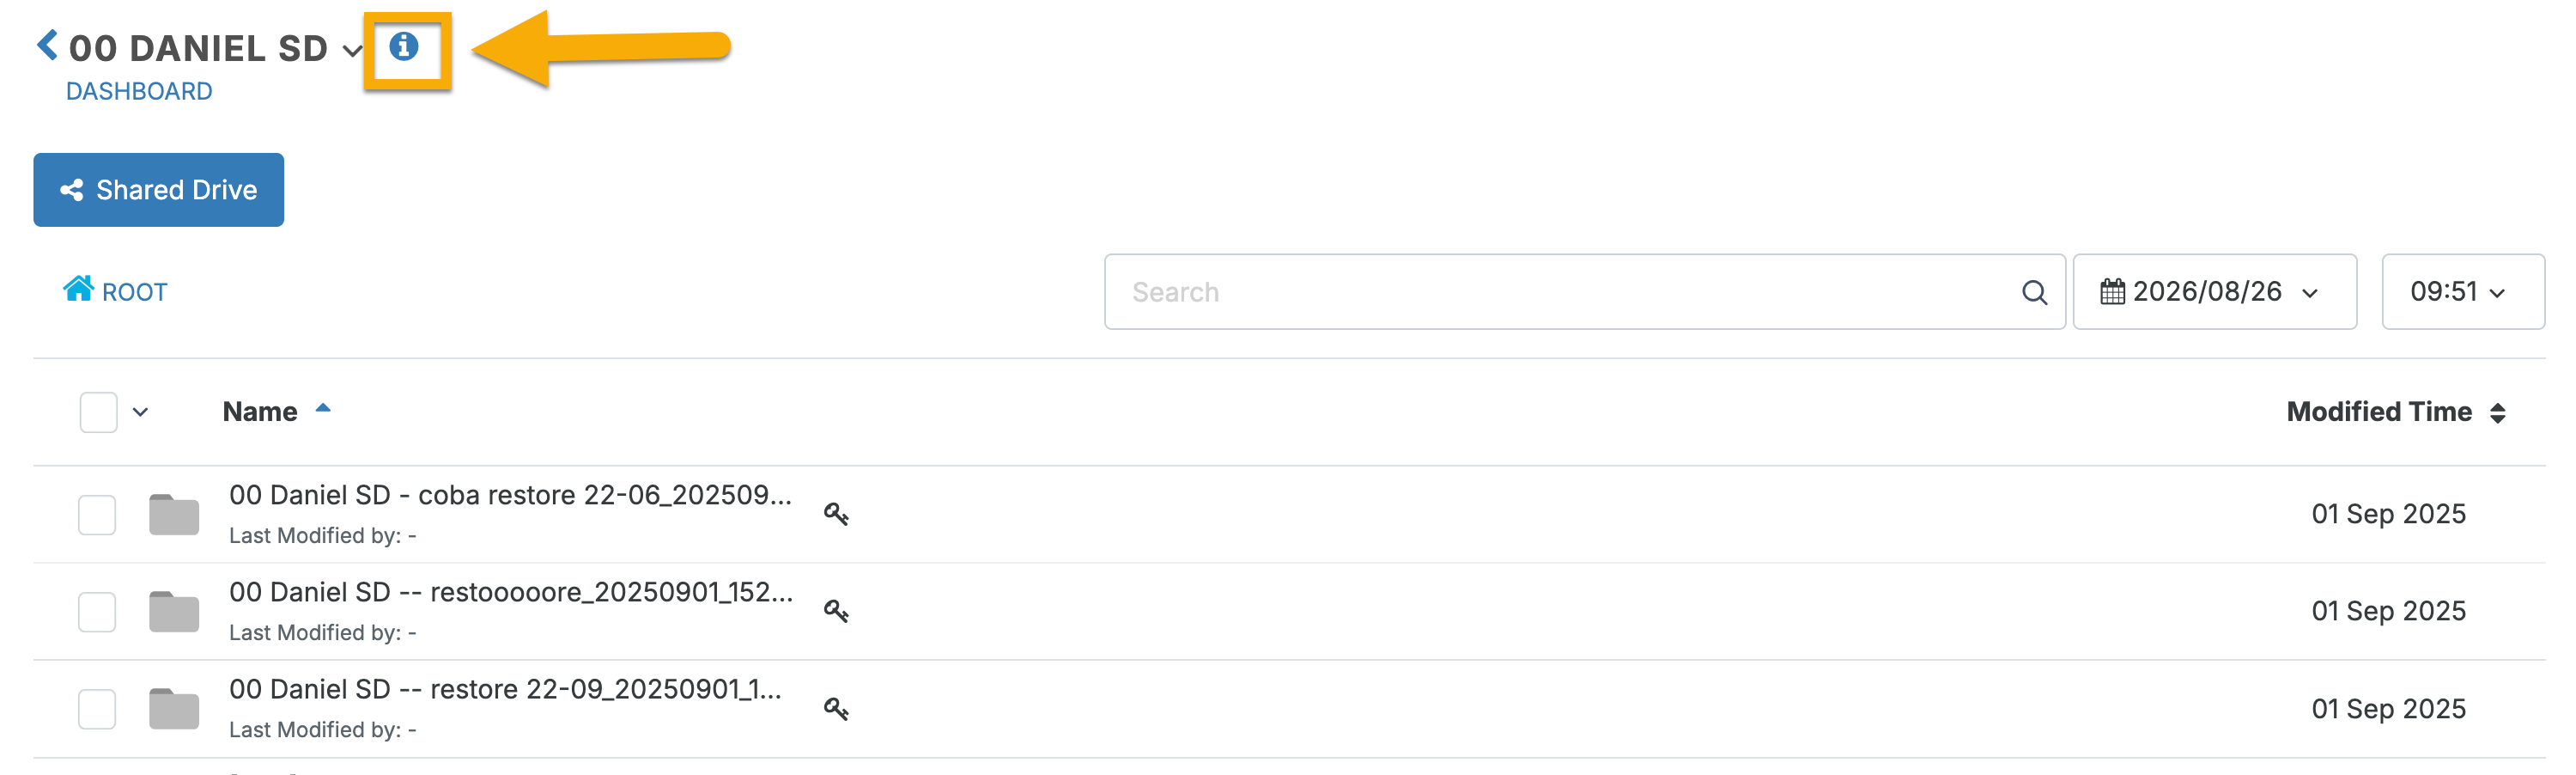Toggle the select-all checkbox in header
Viewport: 2576px width, 775px height.
pos(99,412)
